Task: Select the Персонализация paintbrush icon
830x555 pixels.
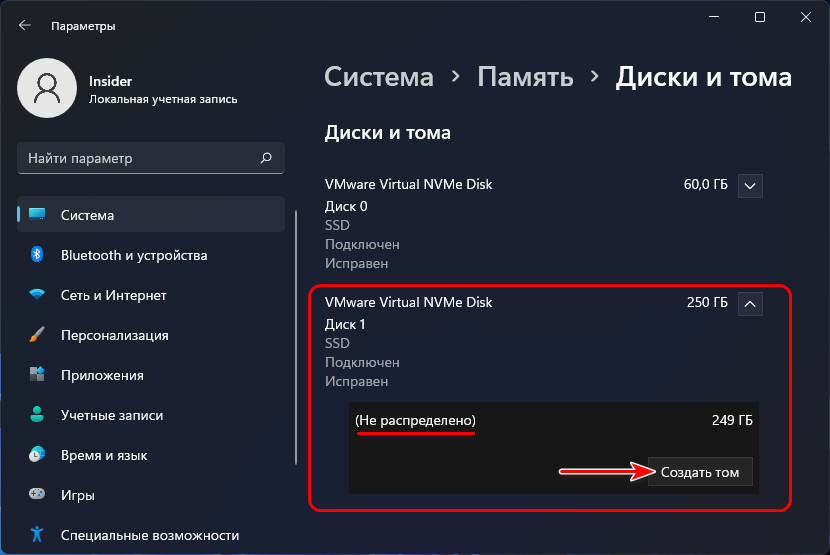Action: [37, 335]
